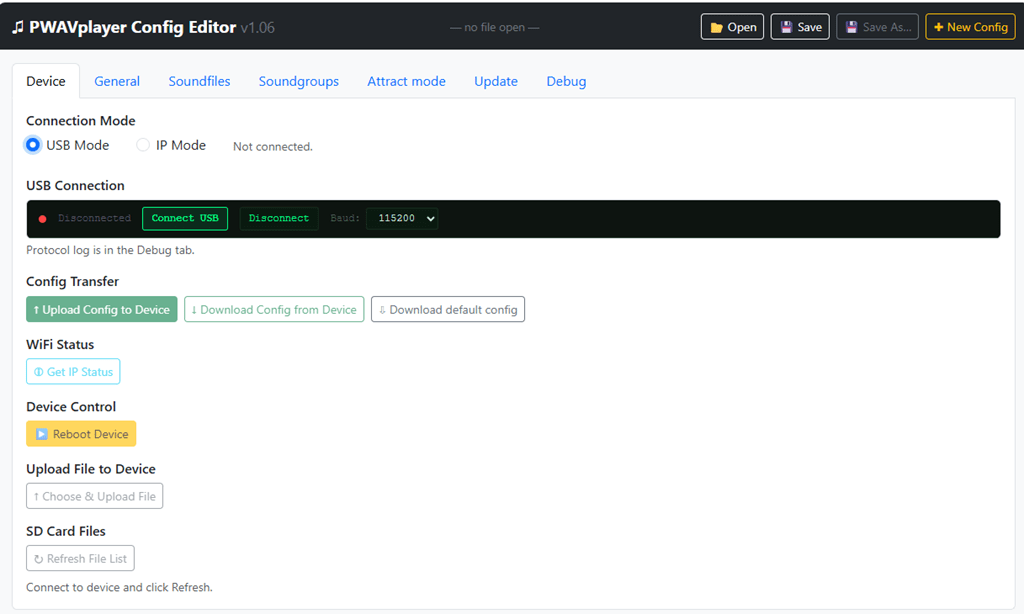Select IP Mode radio button
This screenshot has height=614, width=1024.
pos(143,145)
